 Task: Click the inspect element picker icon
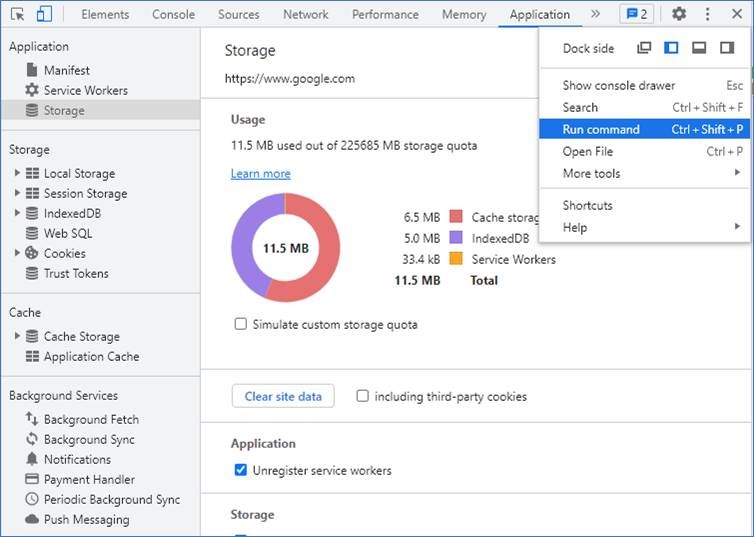[17, 14]
